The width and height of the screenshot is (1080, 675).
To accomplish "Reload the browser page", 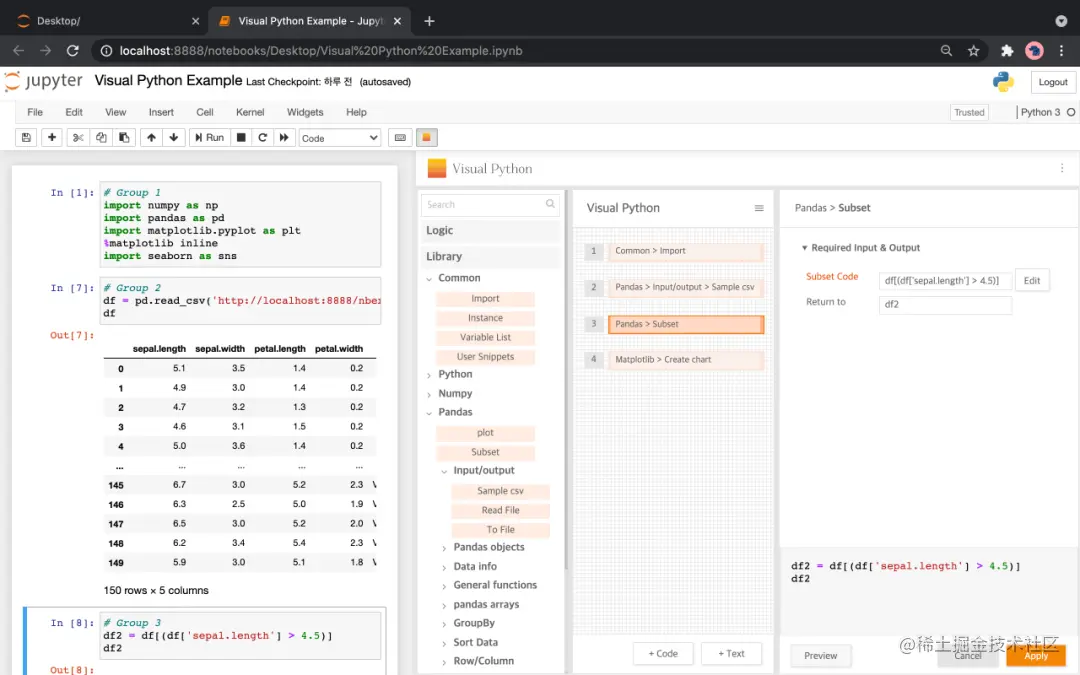I will coord(72,50).
